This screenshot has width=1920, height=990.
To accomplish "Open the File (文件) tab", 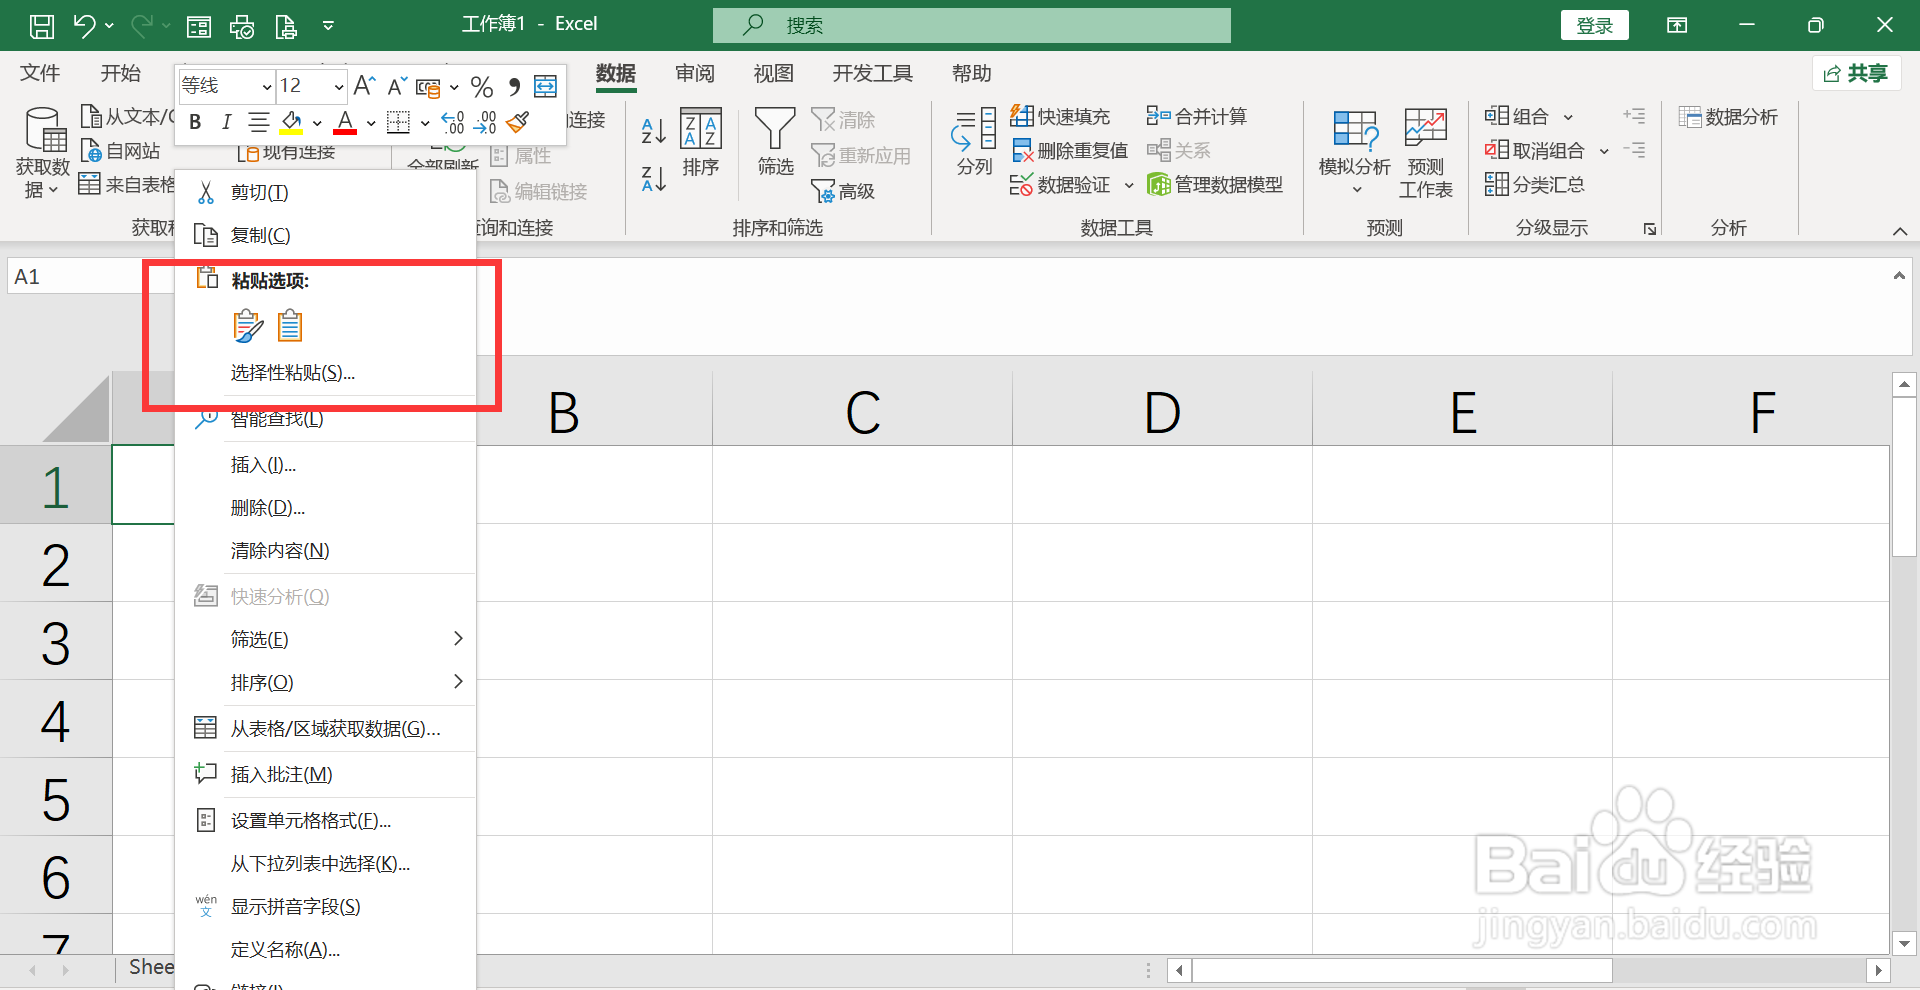I will pyautogui.click(x=40, y=73).
